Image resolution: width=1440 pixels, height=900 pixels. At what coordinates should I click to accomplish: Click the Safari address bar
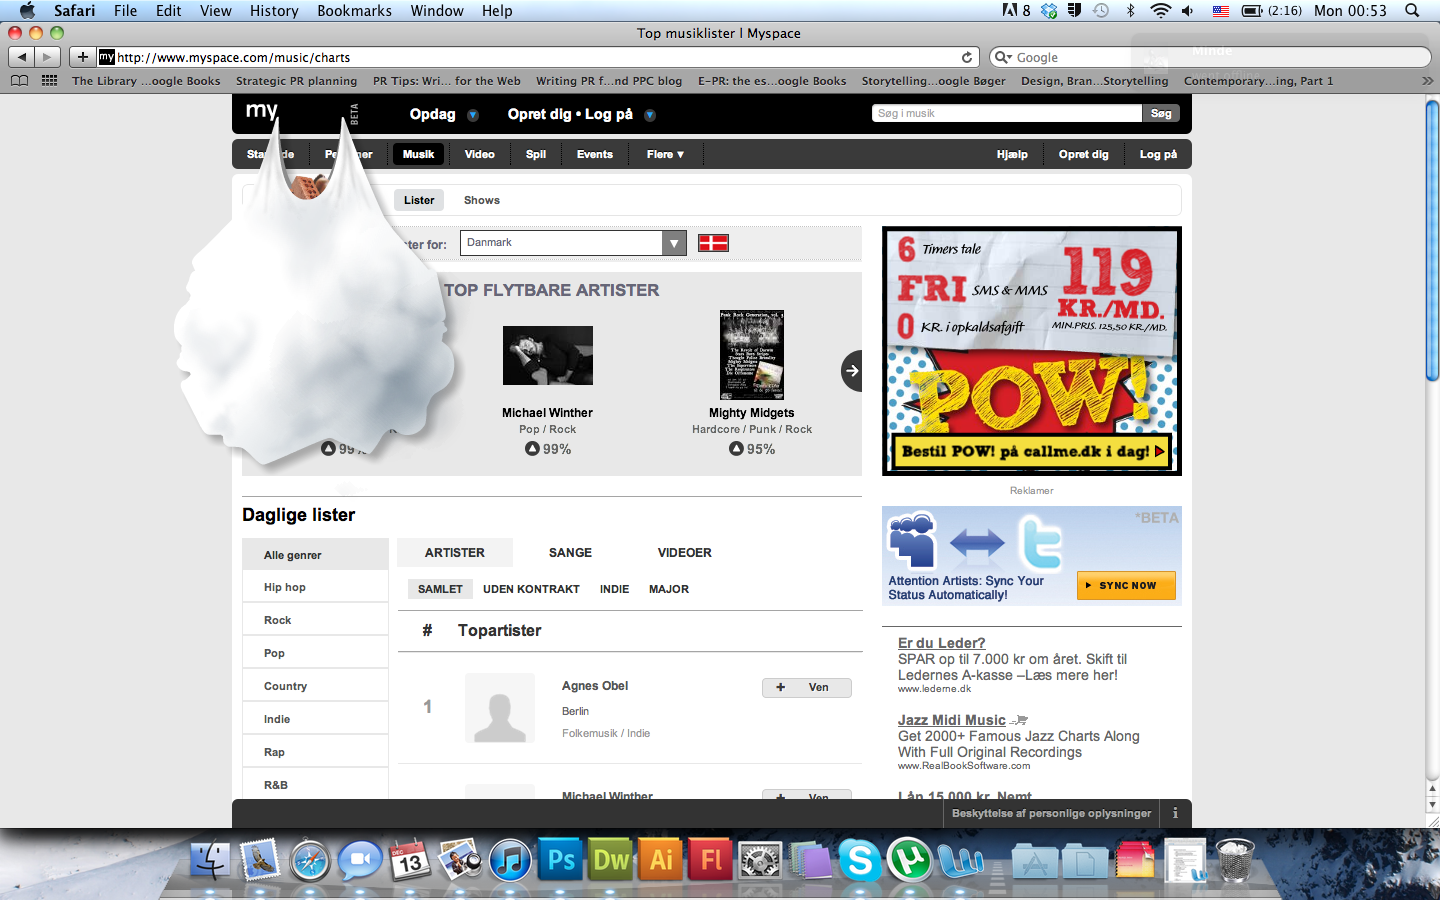click(x=538, y=57)
